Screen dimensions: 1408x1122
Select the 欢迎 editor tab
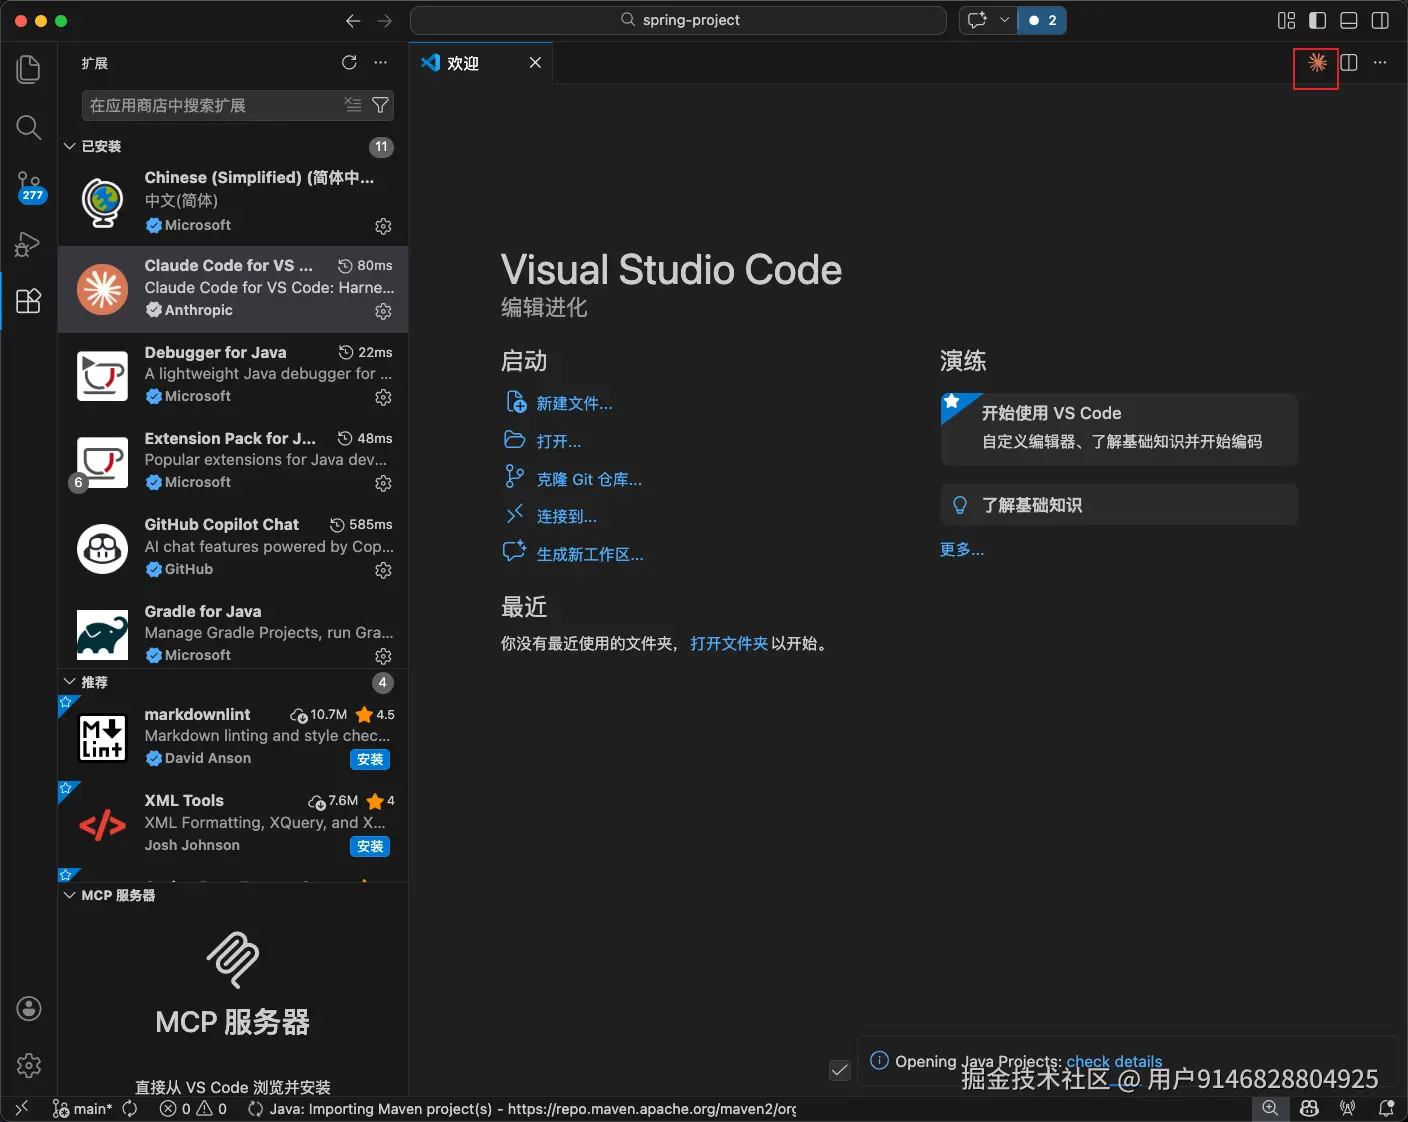click(481, 63)
